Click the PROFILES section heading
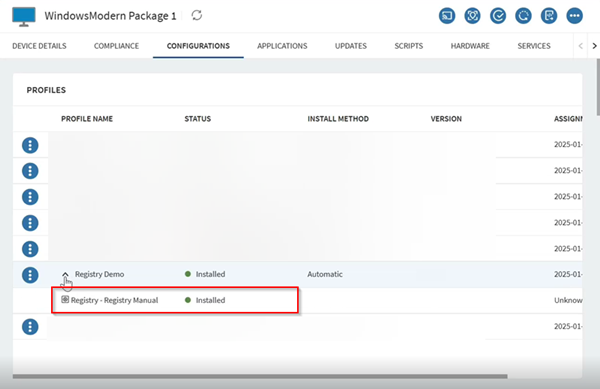 [x=46, y=90]
